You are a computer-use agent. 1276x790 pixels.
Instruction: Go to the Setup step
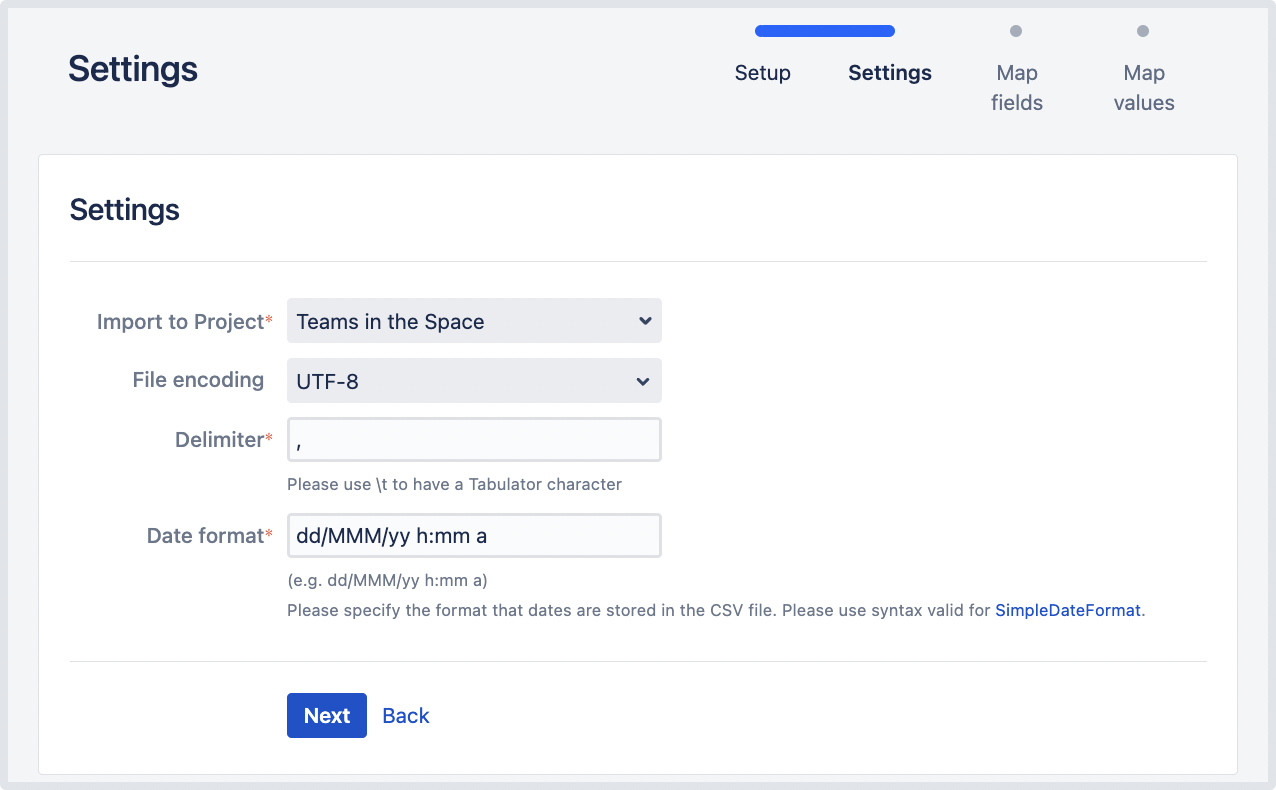pos(762,73)
